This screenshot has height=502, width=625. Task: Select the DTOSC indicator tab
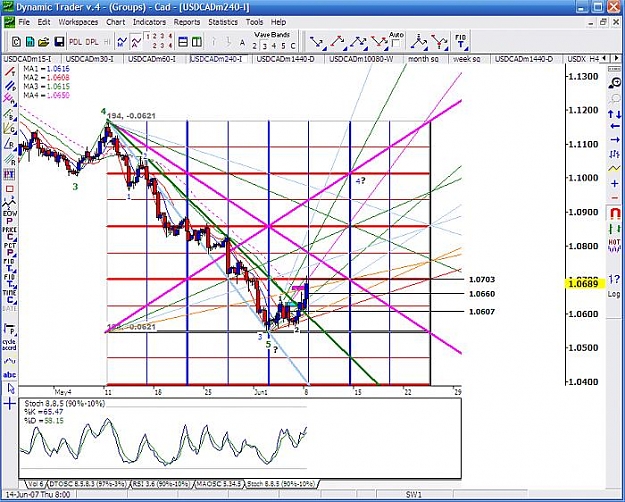pos(88,484)
